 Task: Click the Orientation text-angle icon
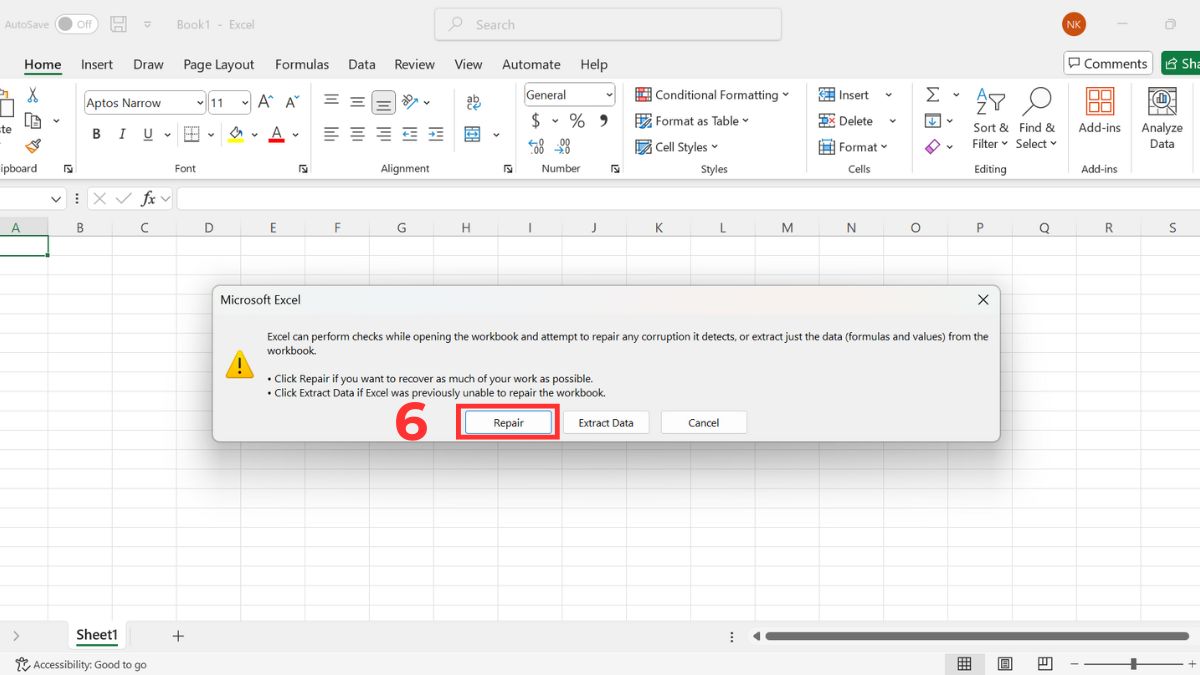tap(409, 102)
